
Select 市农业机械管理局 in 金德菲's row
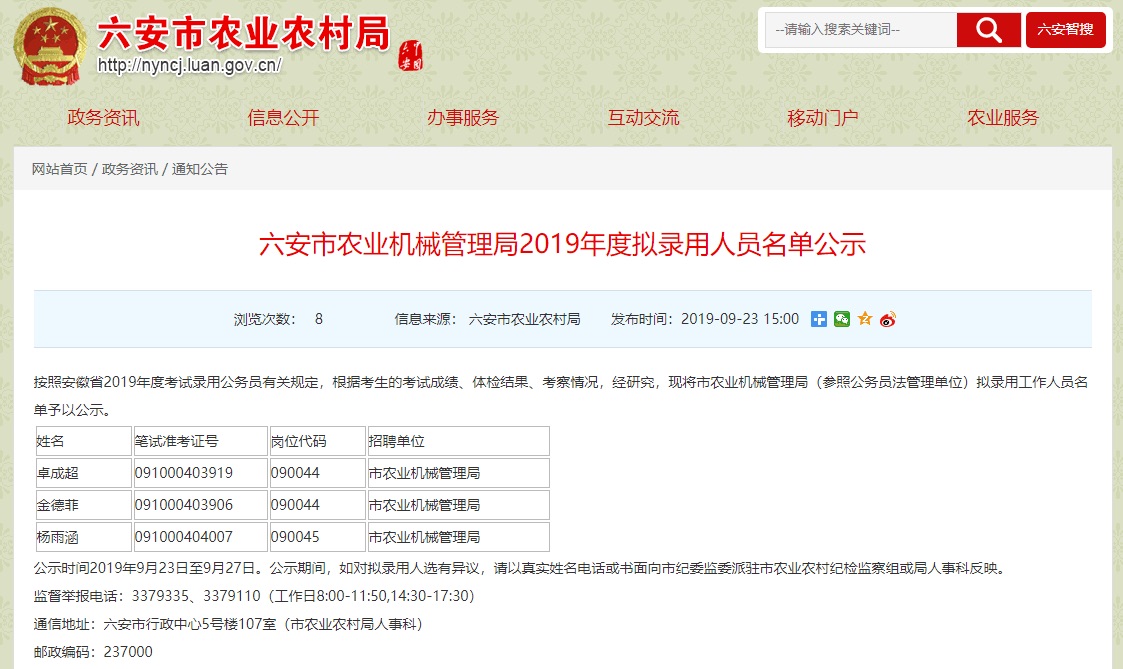click(x=458, y=505)
